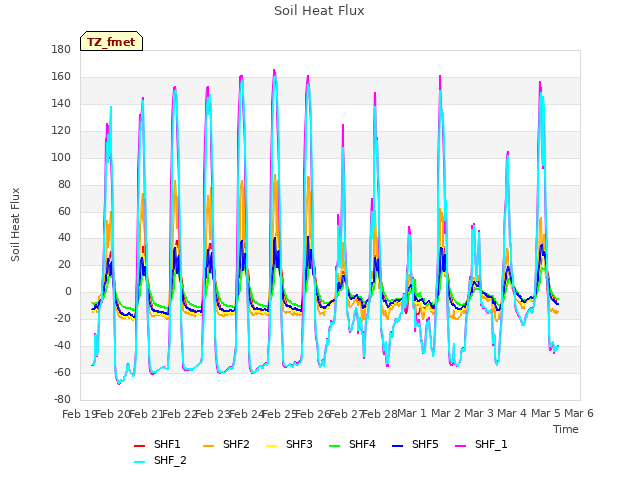The image size is (640, 480).
Task: Click the 80 y-axis tick label
Action: click(64, 184)
